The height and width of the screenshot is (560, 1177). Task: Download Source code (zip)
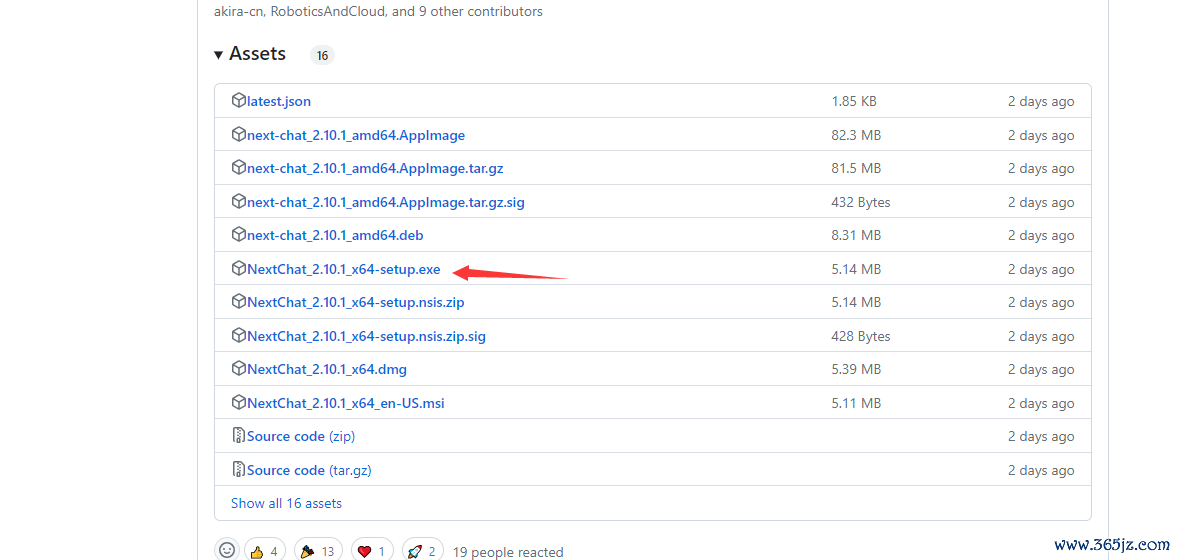pos(301,436)
